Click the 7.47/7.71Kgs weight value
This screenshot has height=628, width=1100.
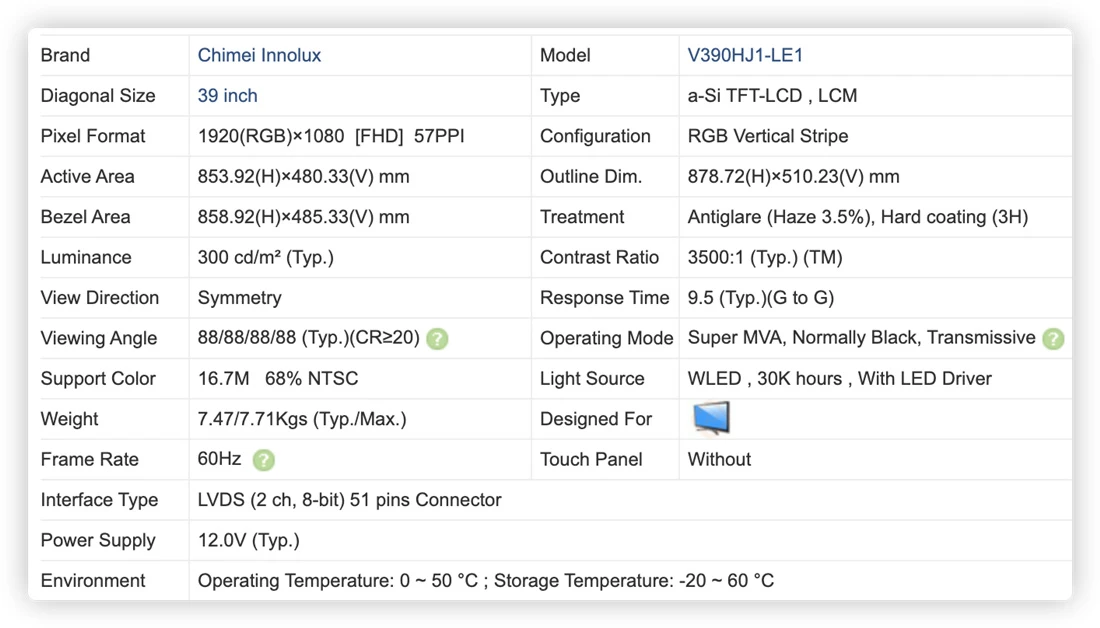[302, 420]
